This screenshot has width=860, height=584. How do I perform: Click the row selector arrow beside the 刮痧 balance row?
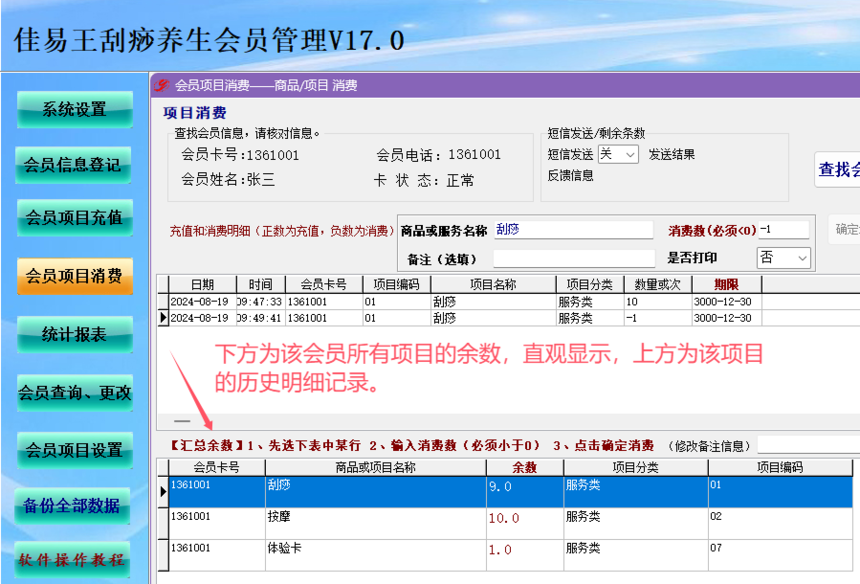(x=163, y=491)
